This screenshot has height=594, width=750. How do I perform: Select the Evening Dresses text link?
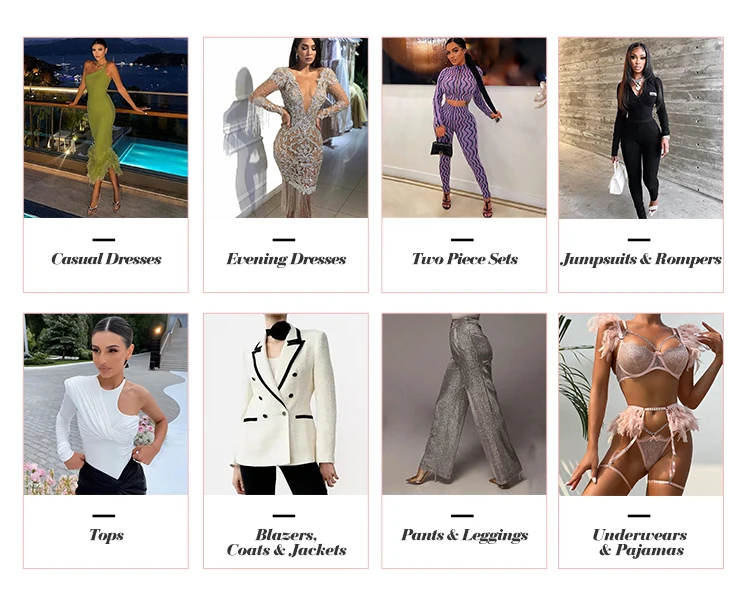[286, 259]
